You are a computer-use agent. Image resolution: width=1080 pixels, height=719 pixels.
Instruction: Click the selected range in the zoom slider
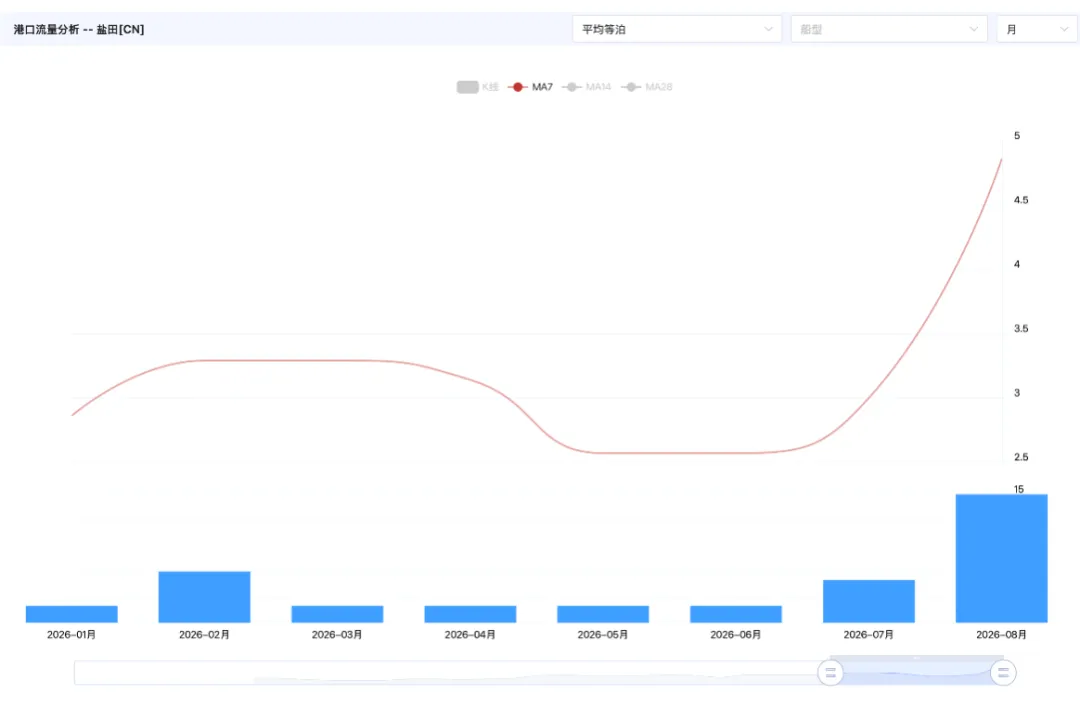pos(917,672)
